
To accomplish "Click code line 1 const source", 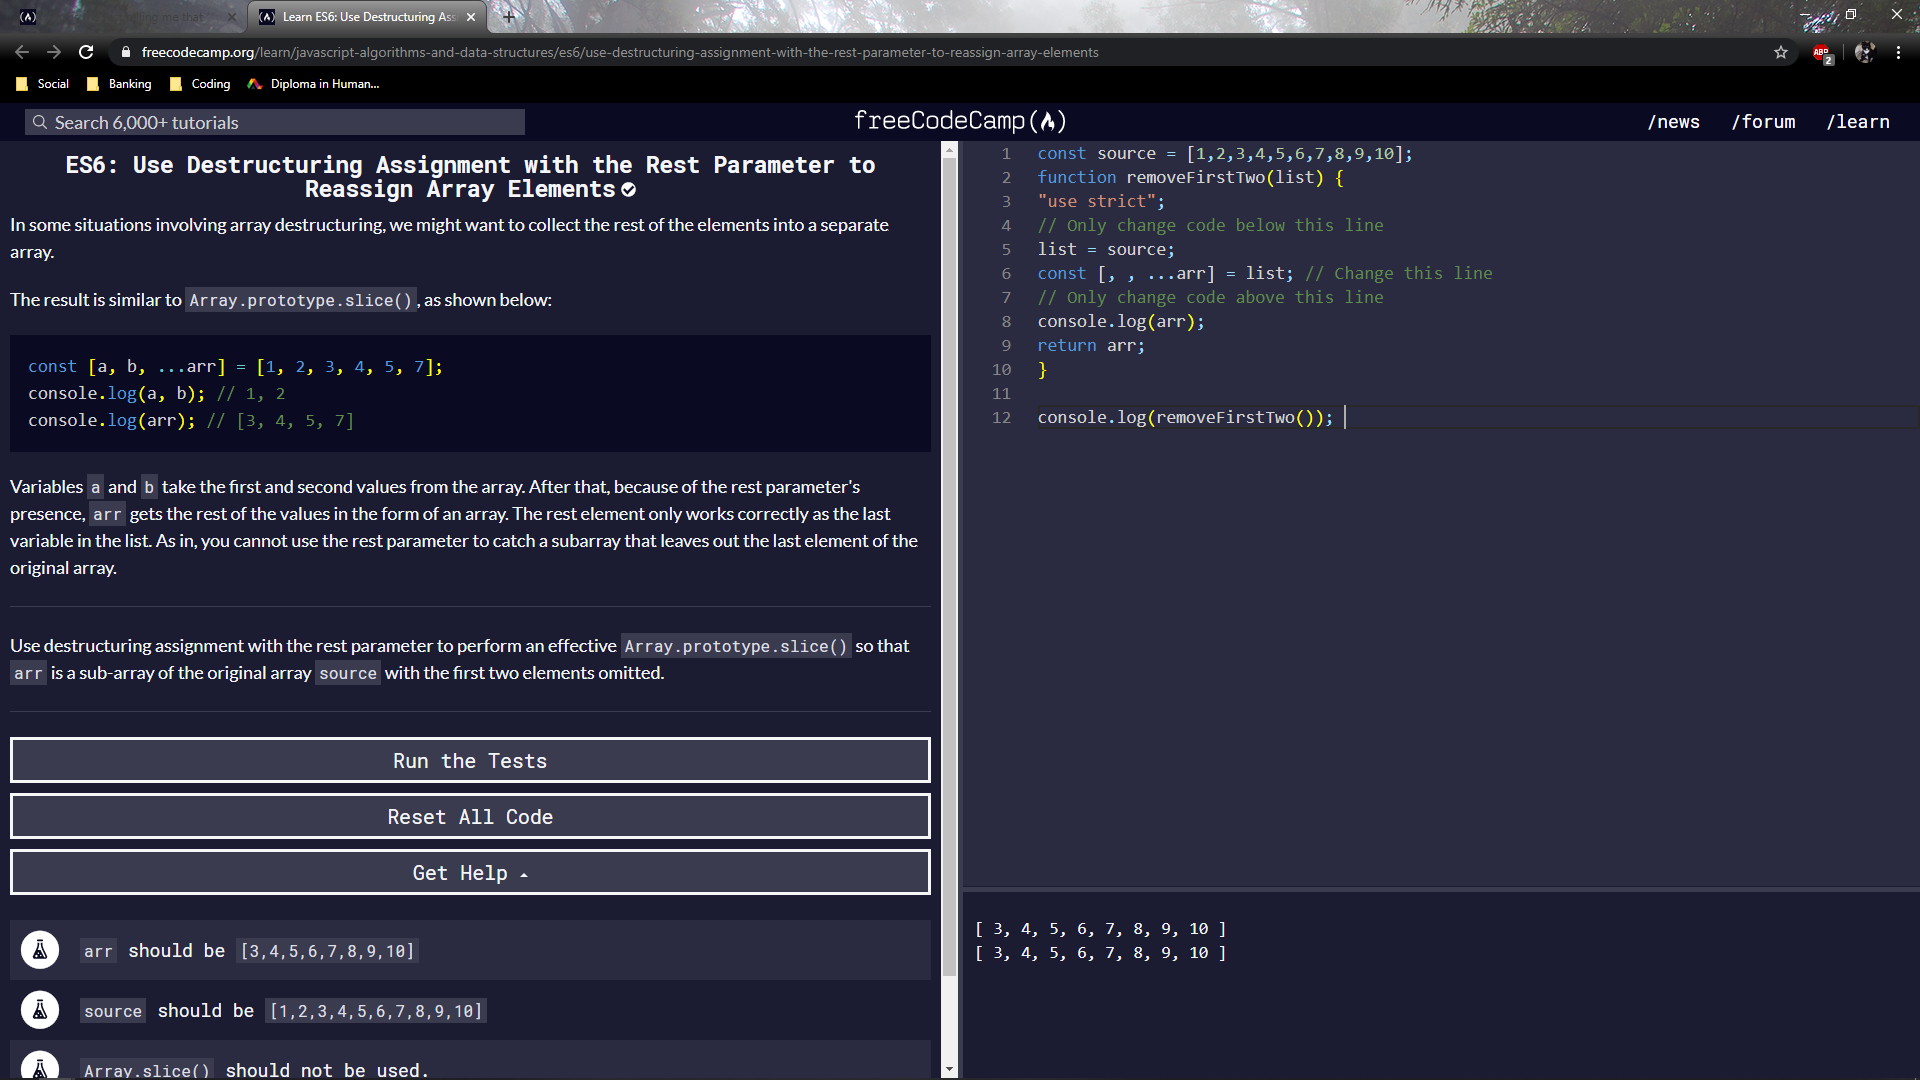I will pyautogui.click(x=1225, y=153).
